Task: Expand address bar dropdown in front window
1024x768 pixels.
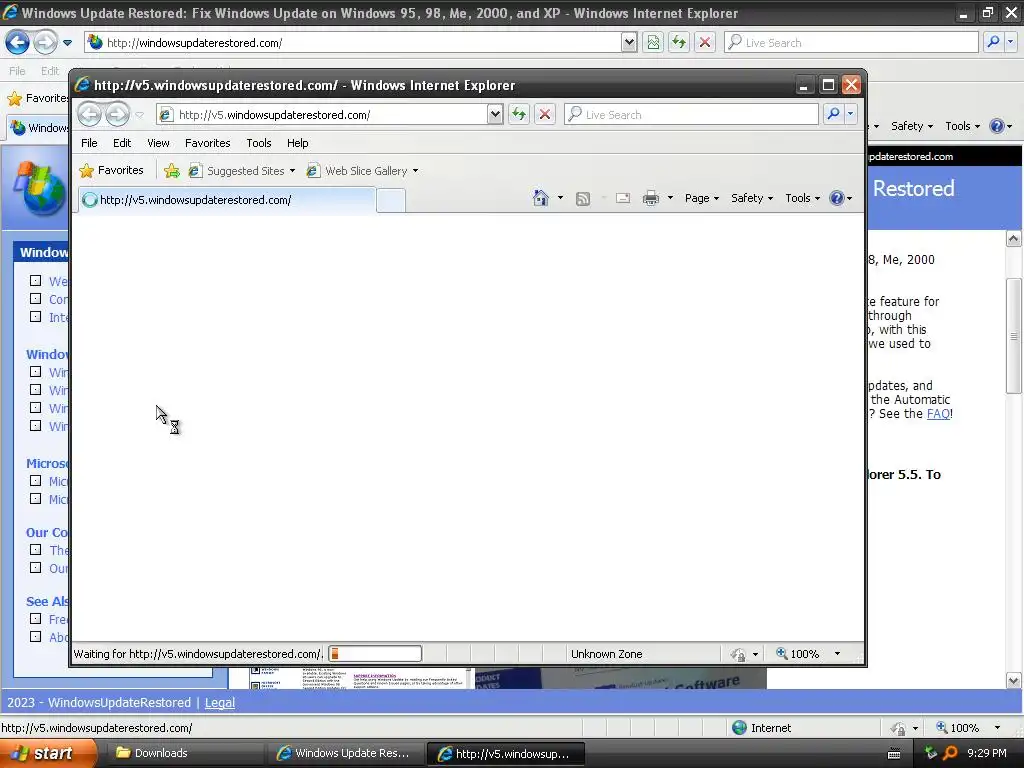Action: point(495,115)
